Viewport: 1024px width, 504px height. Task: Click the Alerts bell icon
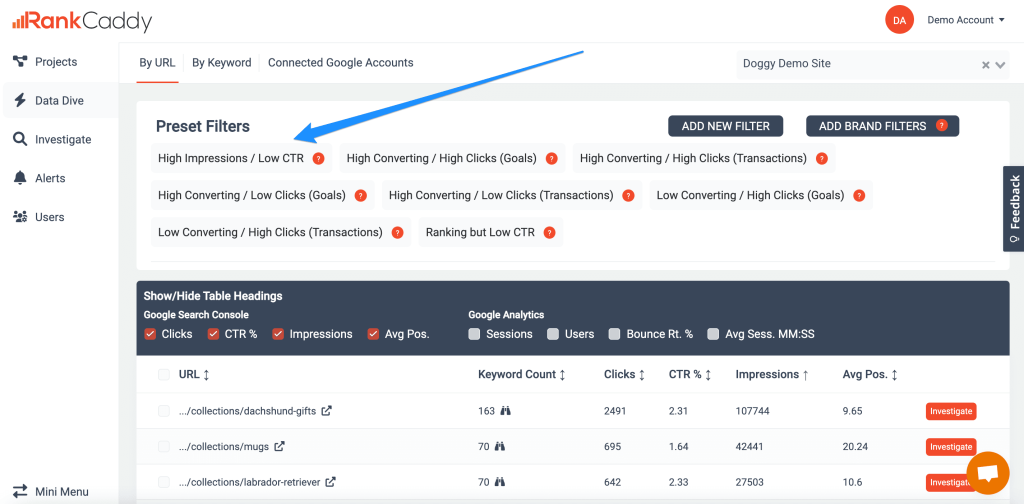pyautogui.click(x=20, y=178)
